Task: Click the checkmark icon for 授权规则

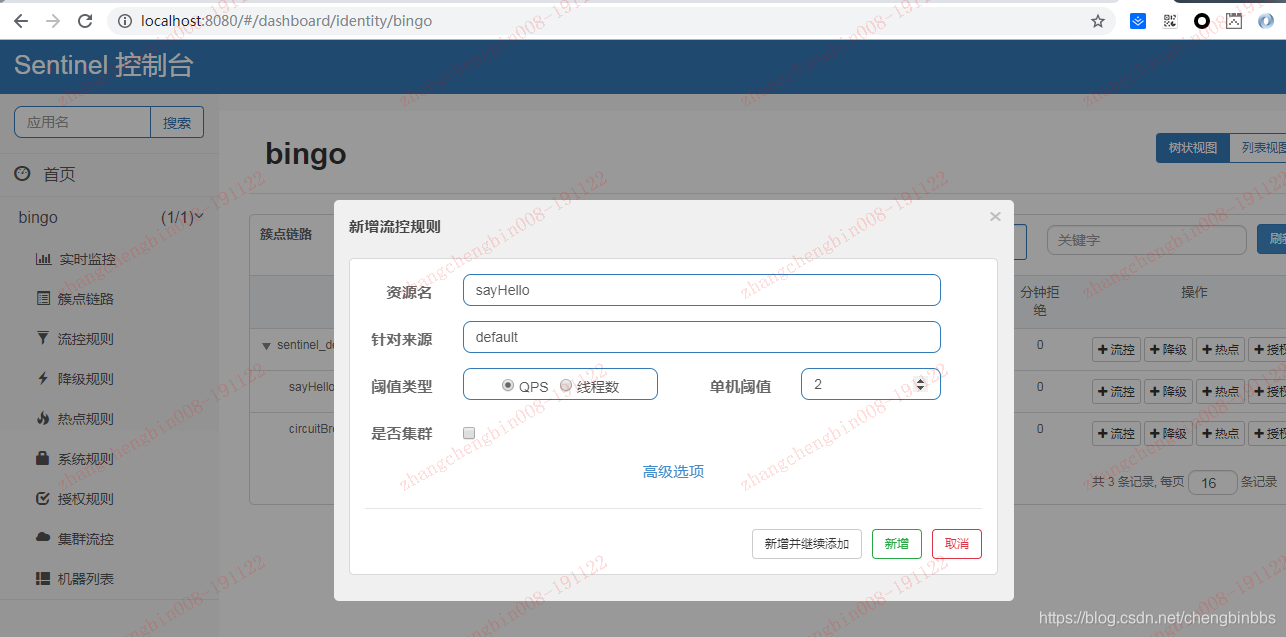Action: (x=43, y=498)
